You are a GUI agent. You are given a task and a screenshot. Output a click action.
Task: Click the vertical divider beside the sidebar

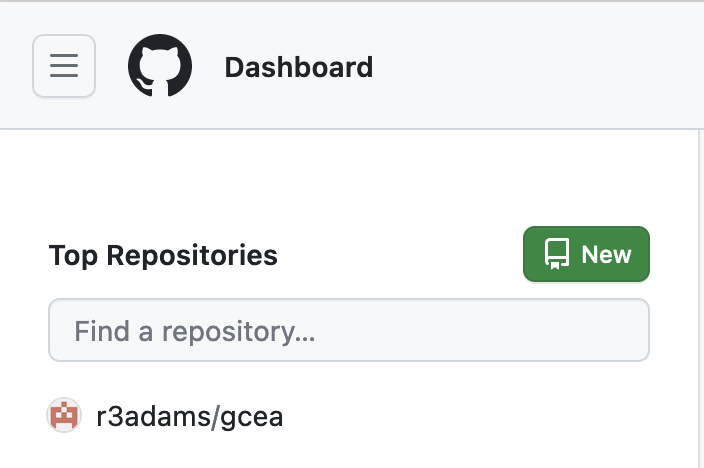coord(699,299)
